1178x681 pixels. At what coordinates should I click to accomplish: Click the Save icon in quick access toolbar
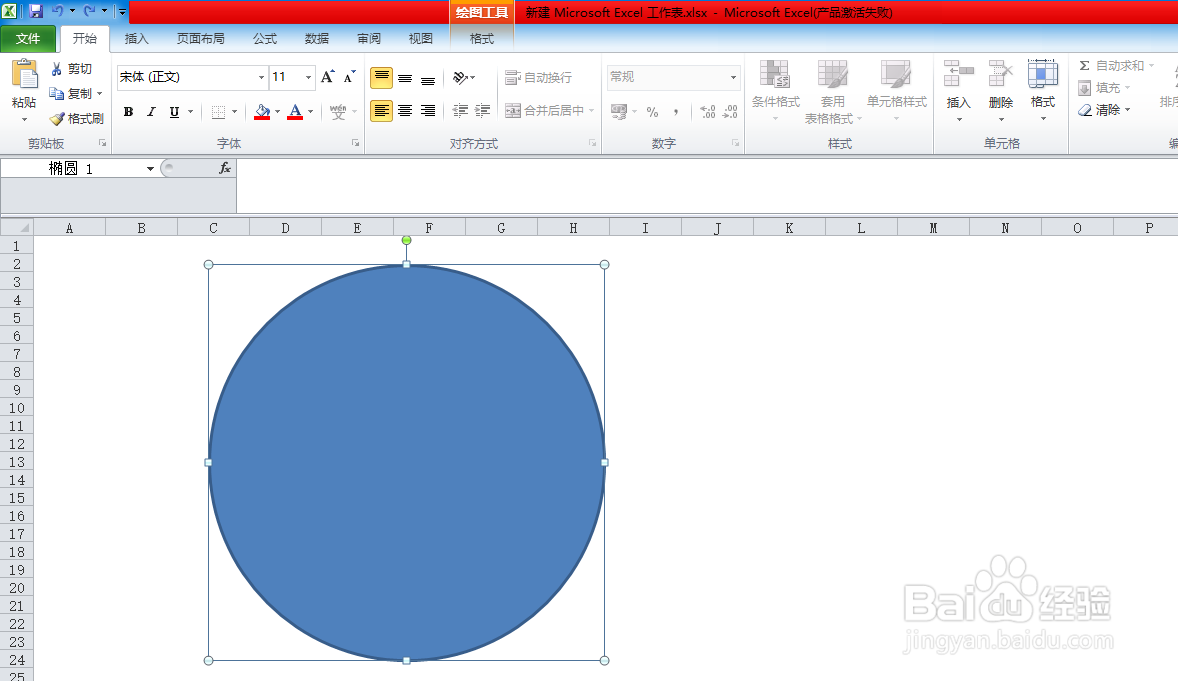[35, 11]
